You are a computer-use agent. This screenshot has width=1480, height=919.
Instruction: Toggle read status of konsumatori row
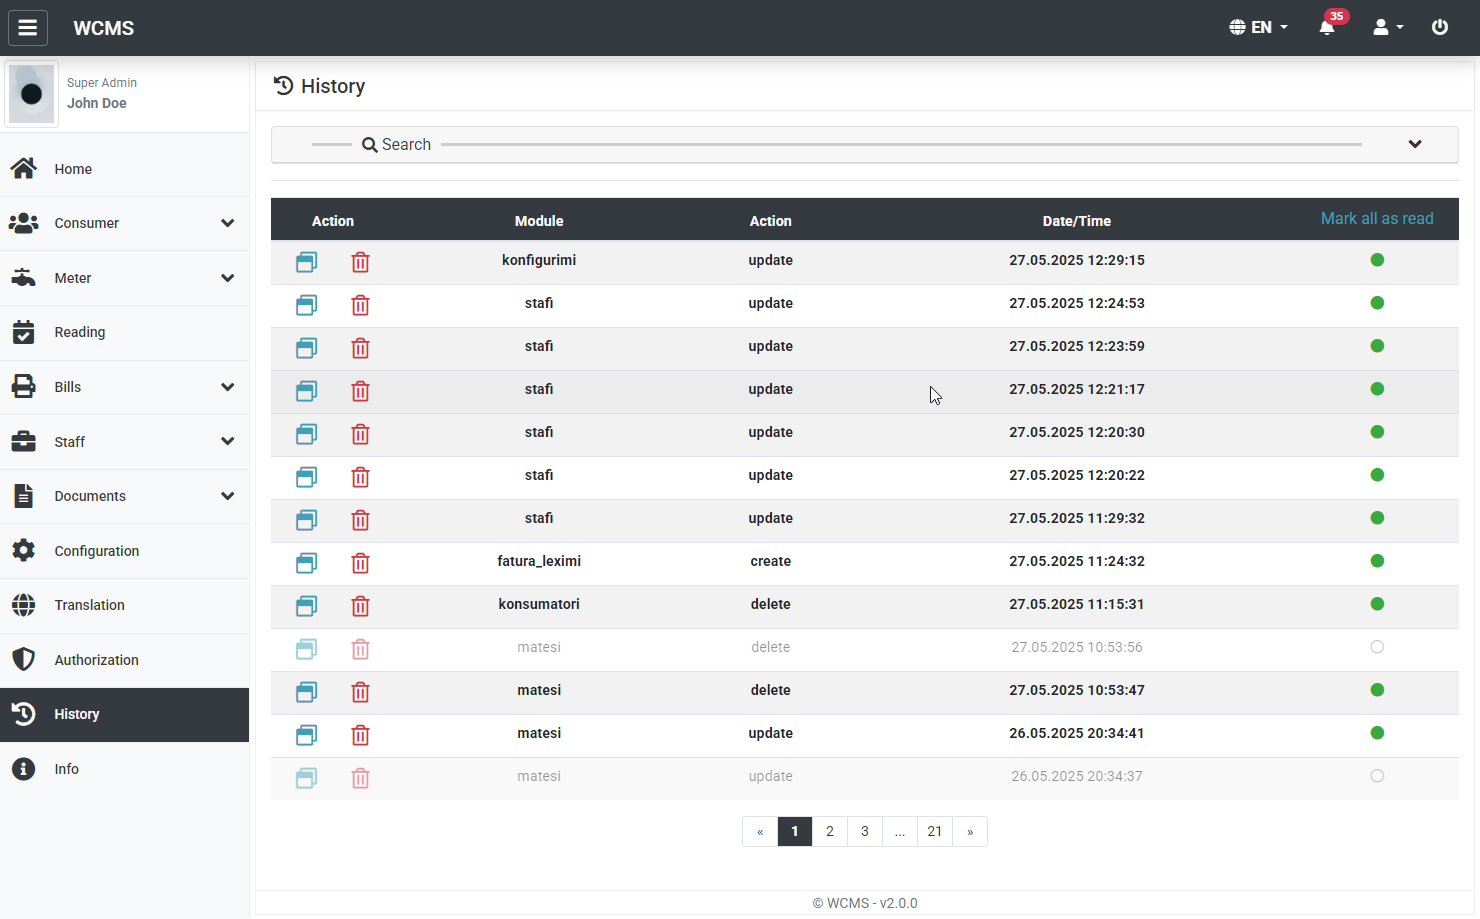(x=1377, y=604)
